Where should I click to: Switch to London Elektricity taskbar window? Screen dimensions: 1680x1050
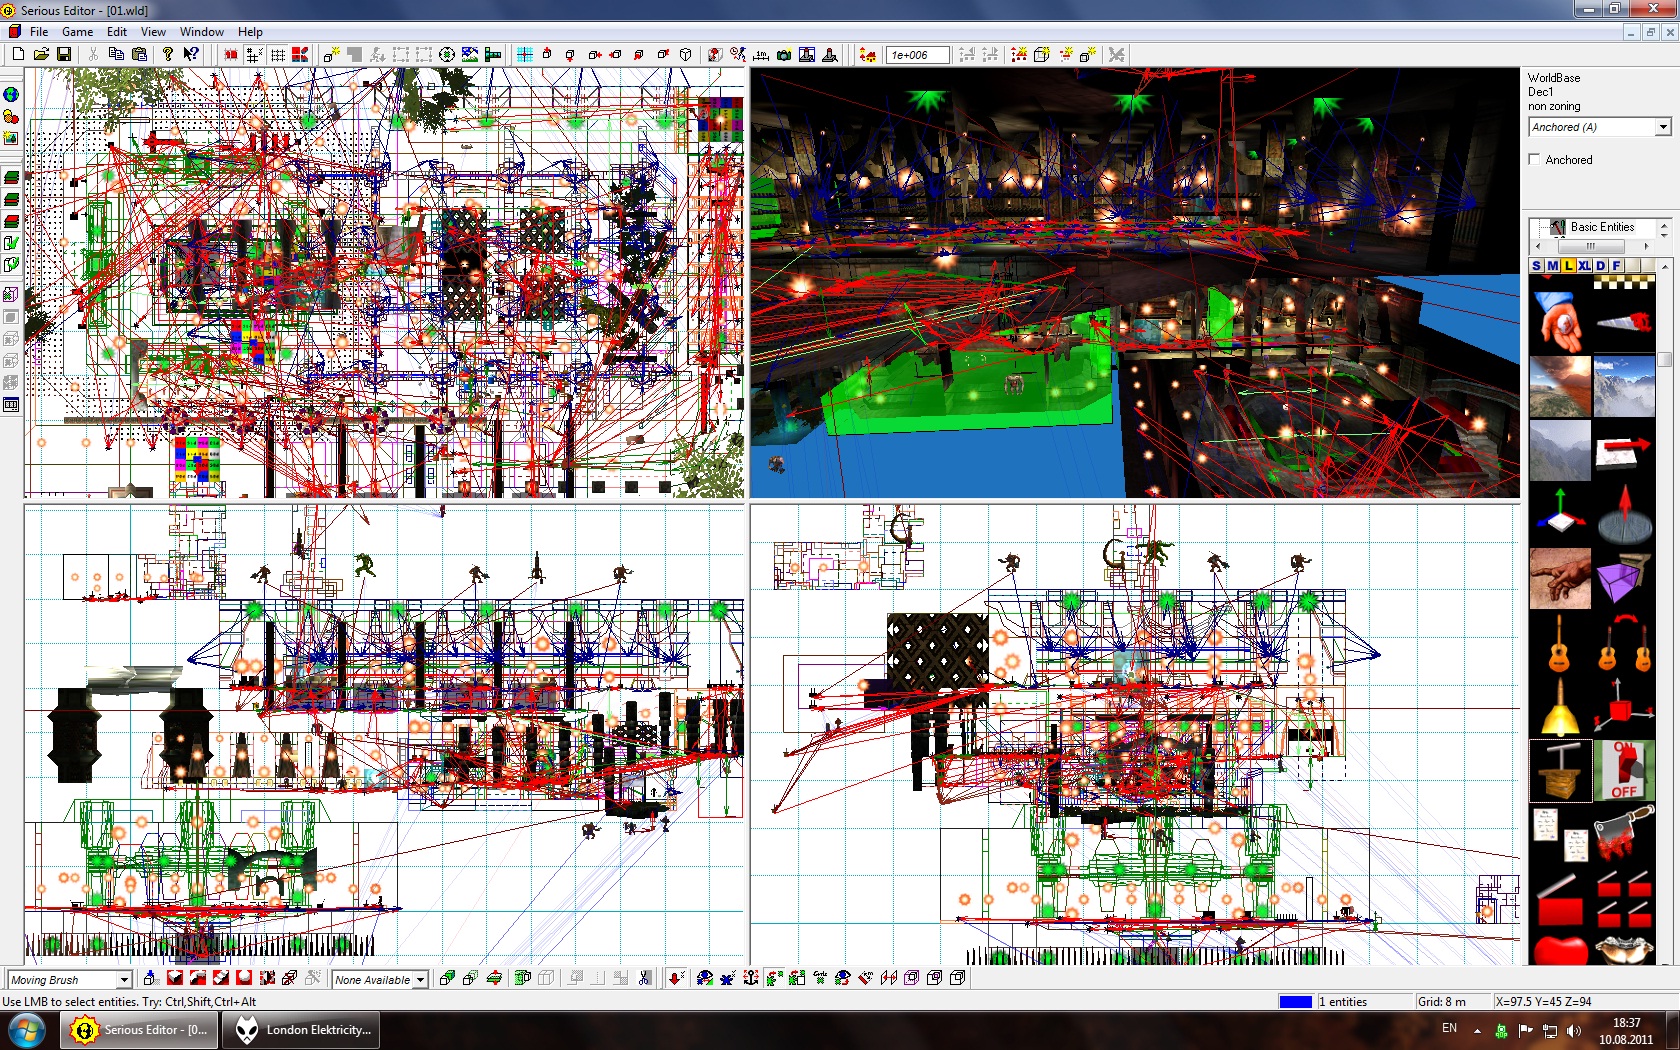coord(301,1029)
